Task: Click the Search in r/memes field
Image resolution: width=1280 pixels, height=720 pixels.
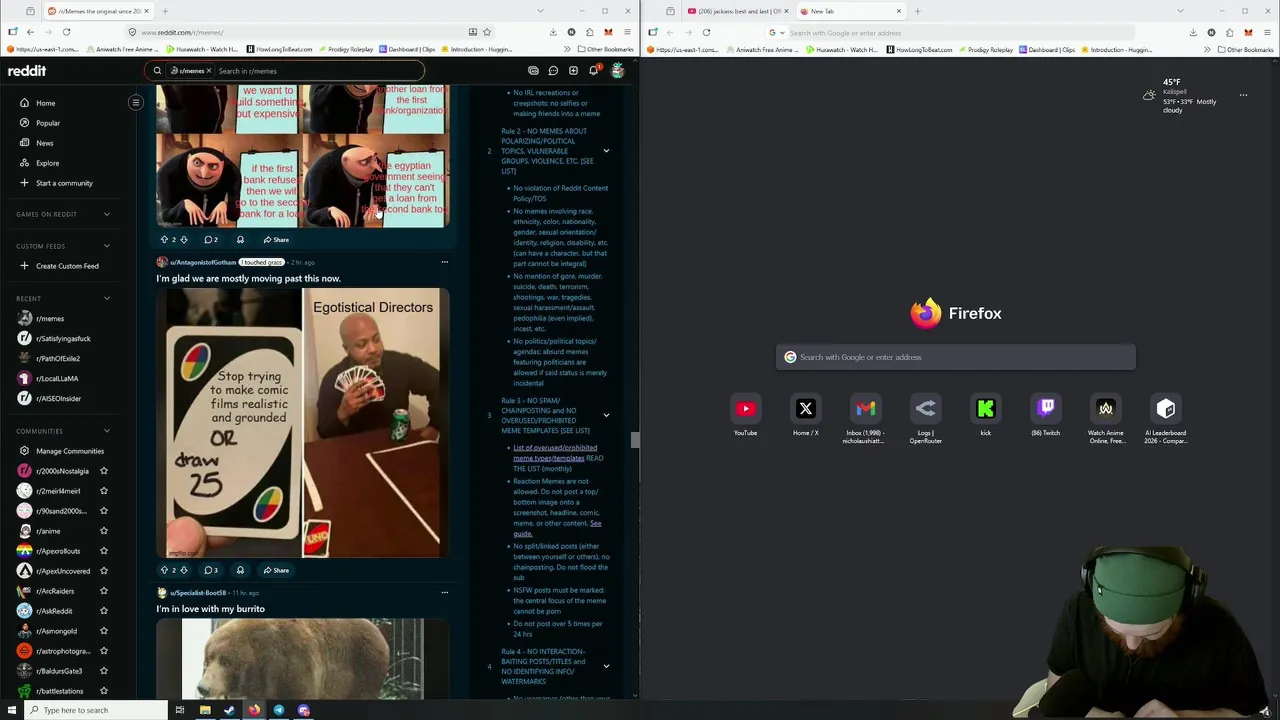Action: tap(318, 71)
